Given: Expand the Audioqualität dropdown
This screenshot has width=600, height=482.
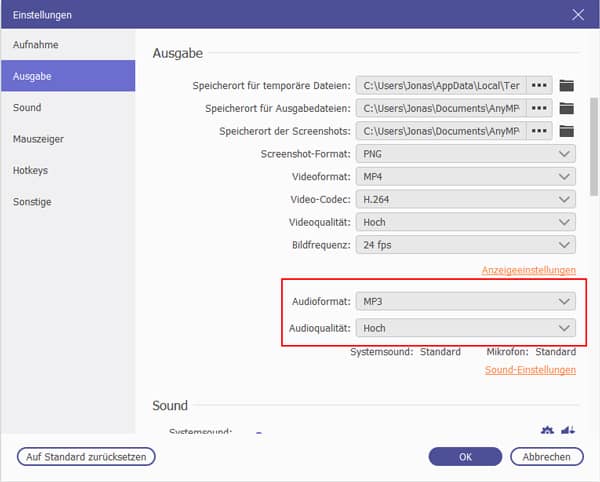Looking at the screenshot, I should point(465,328).
